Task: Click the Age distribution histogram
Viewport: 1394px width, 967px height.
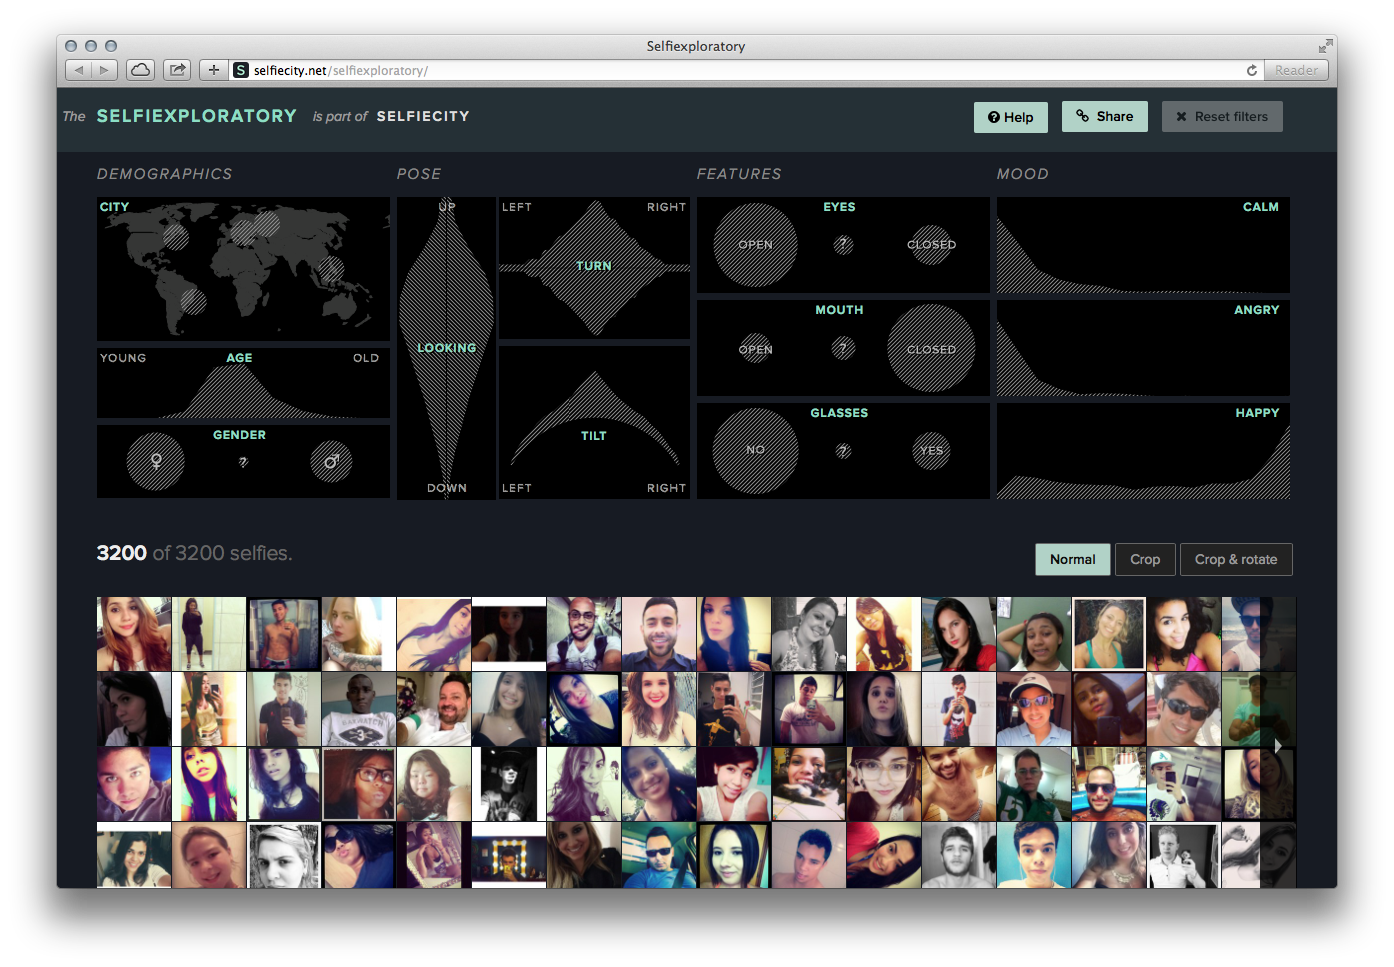Action: coord(240,393)
